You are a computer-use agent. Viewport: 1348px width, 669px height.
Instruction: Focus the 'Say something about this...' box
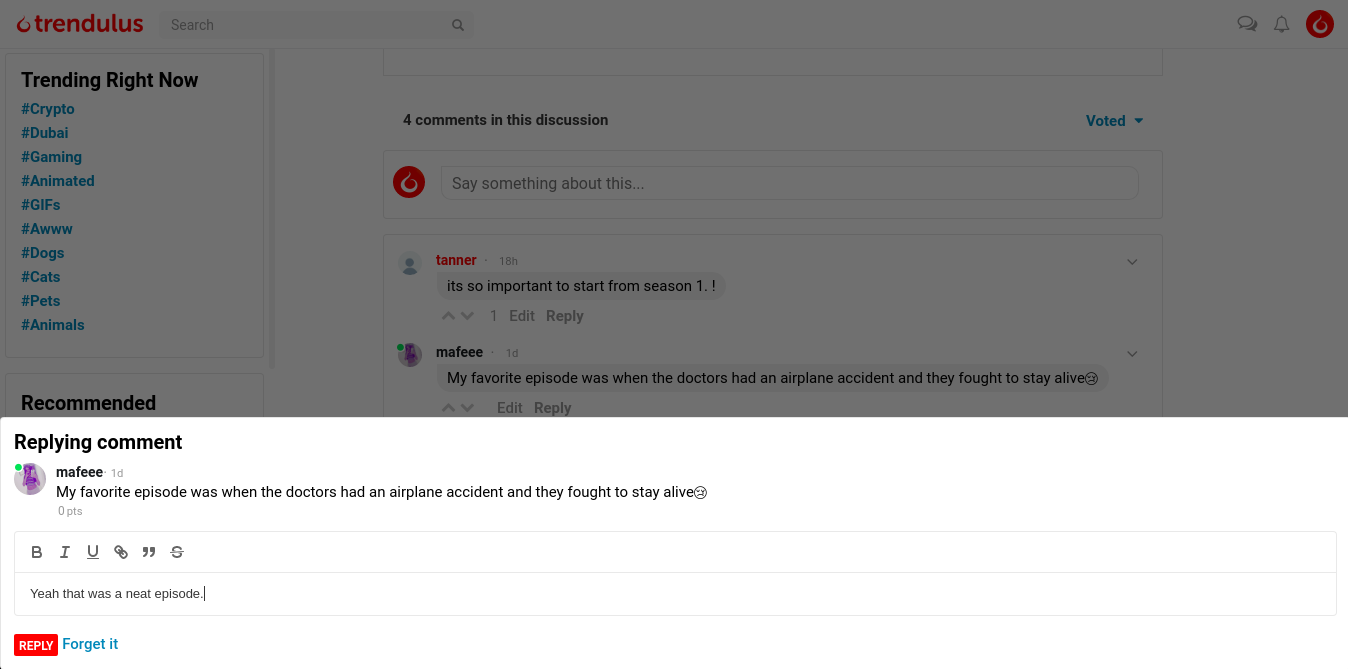coord(790,183)
